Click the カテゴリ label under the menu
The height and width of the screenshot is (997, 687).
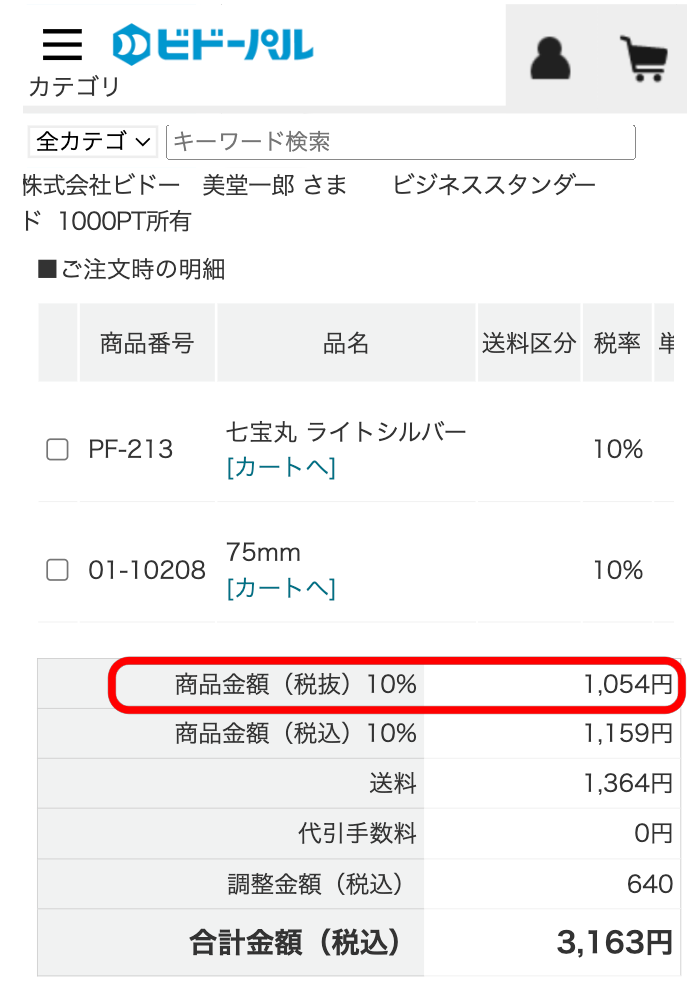click(74, 87)
